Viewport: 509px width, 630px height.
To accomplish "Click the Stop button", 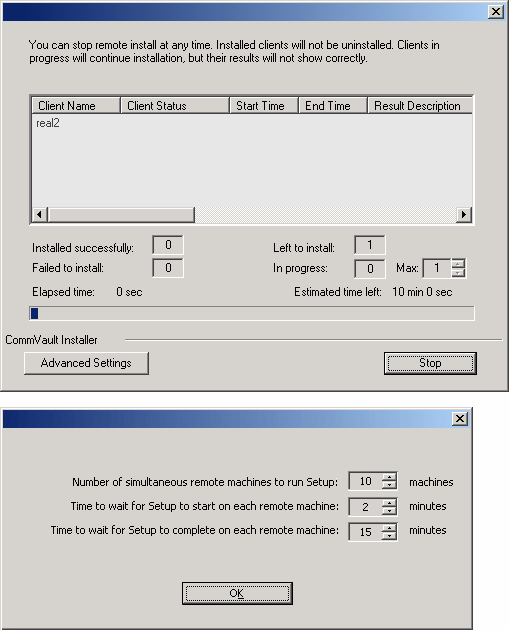I will (430, 363).
